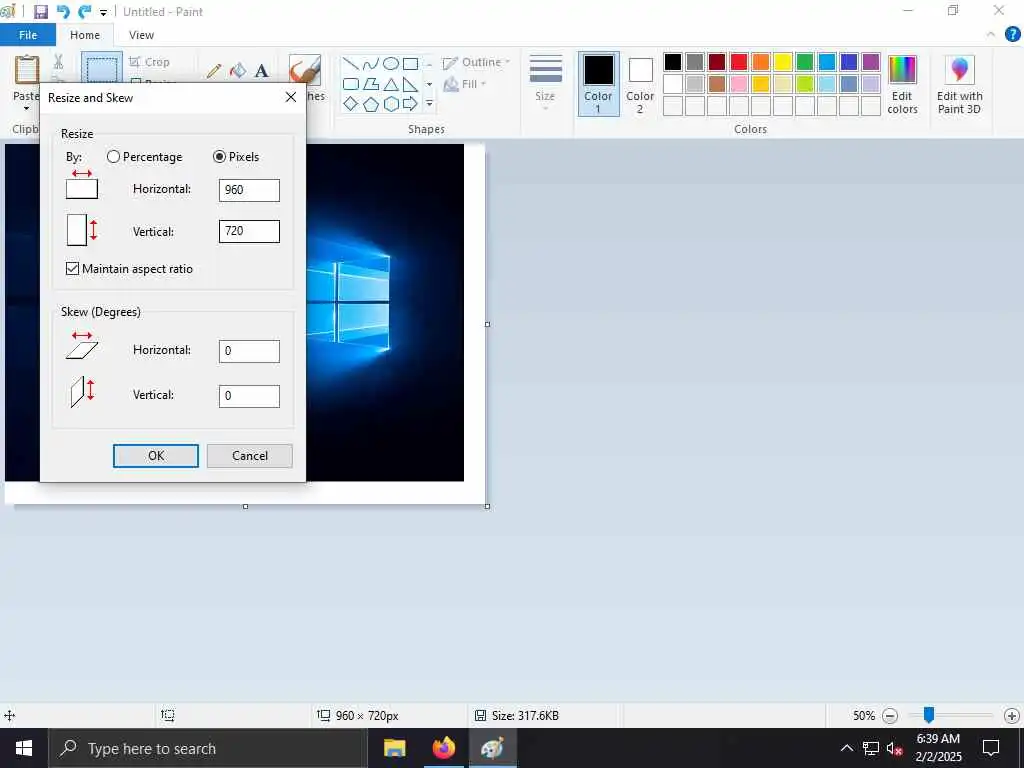This screenshot has width=1024, height=768.
Task: Switch to the View ribbon tab
Action: [141, 35]
